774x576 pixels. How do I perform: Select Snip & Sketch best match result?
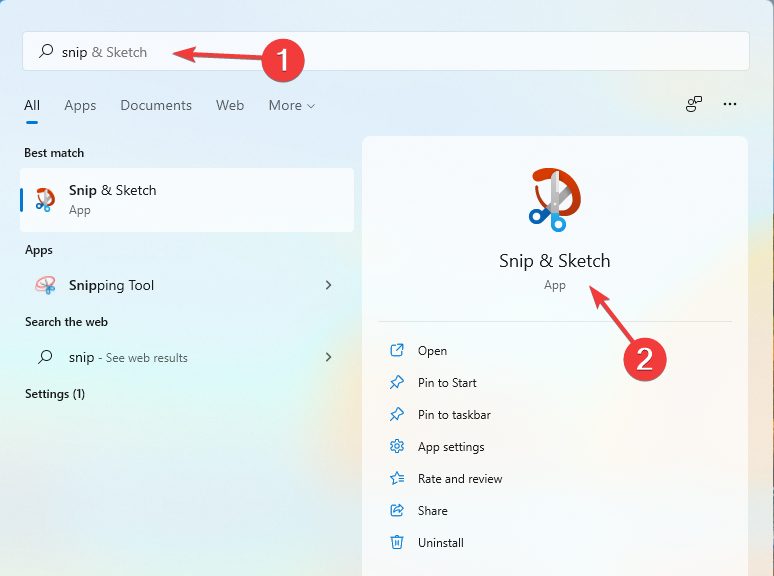coord(187,199)
